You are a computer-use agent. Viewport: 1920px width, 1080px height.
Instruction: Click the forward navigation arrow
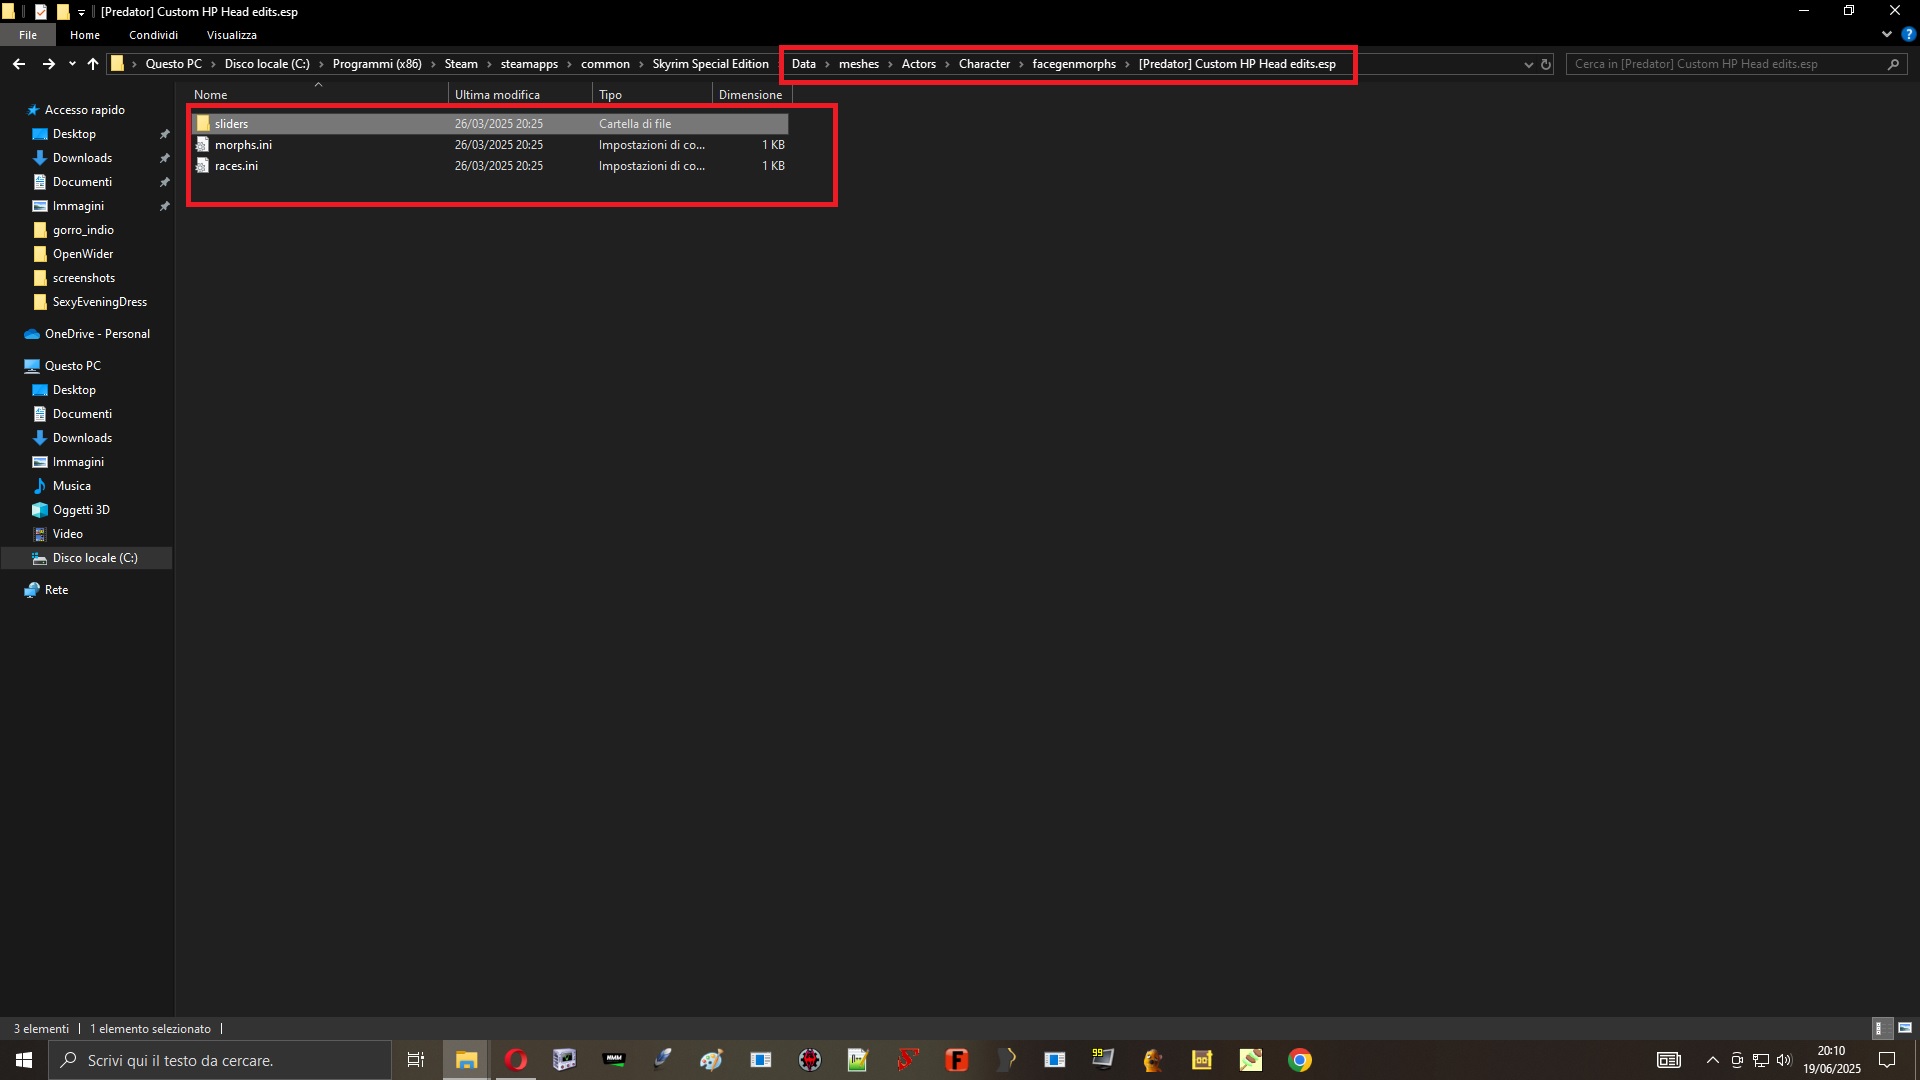[48, 64]
